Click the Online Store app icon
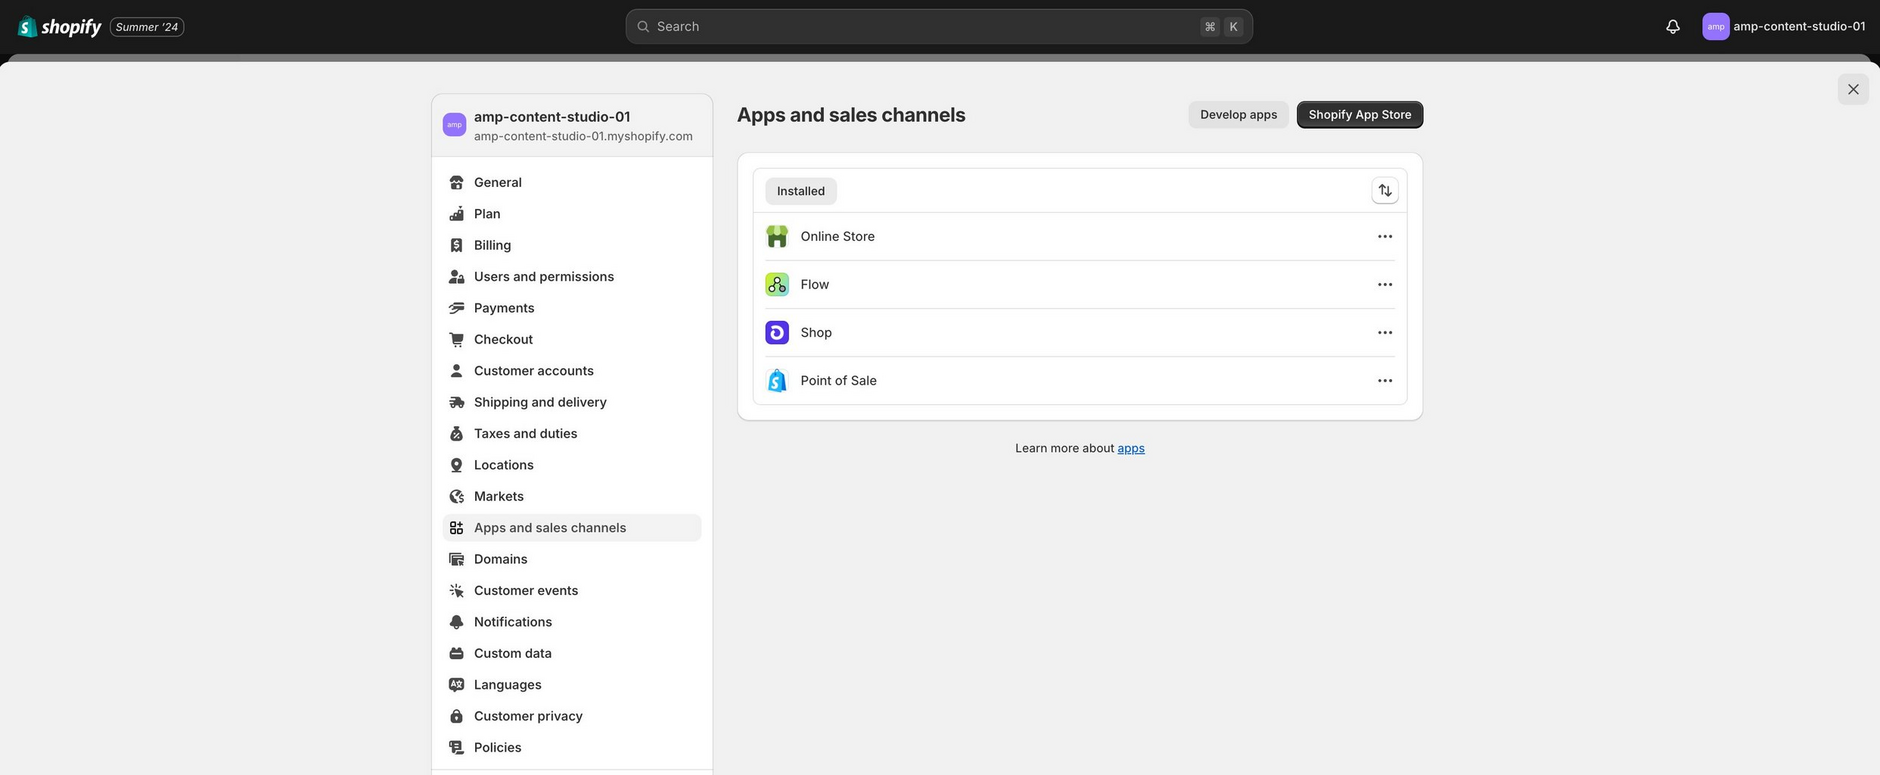 [777, 237]
